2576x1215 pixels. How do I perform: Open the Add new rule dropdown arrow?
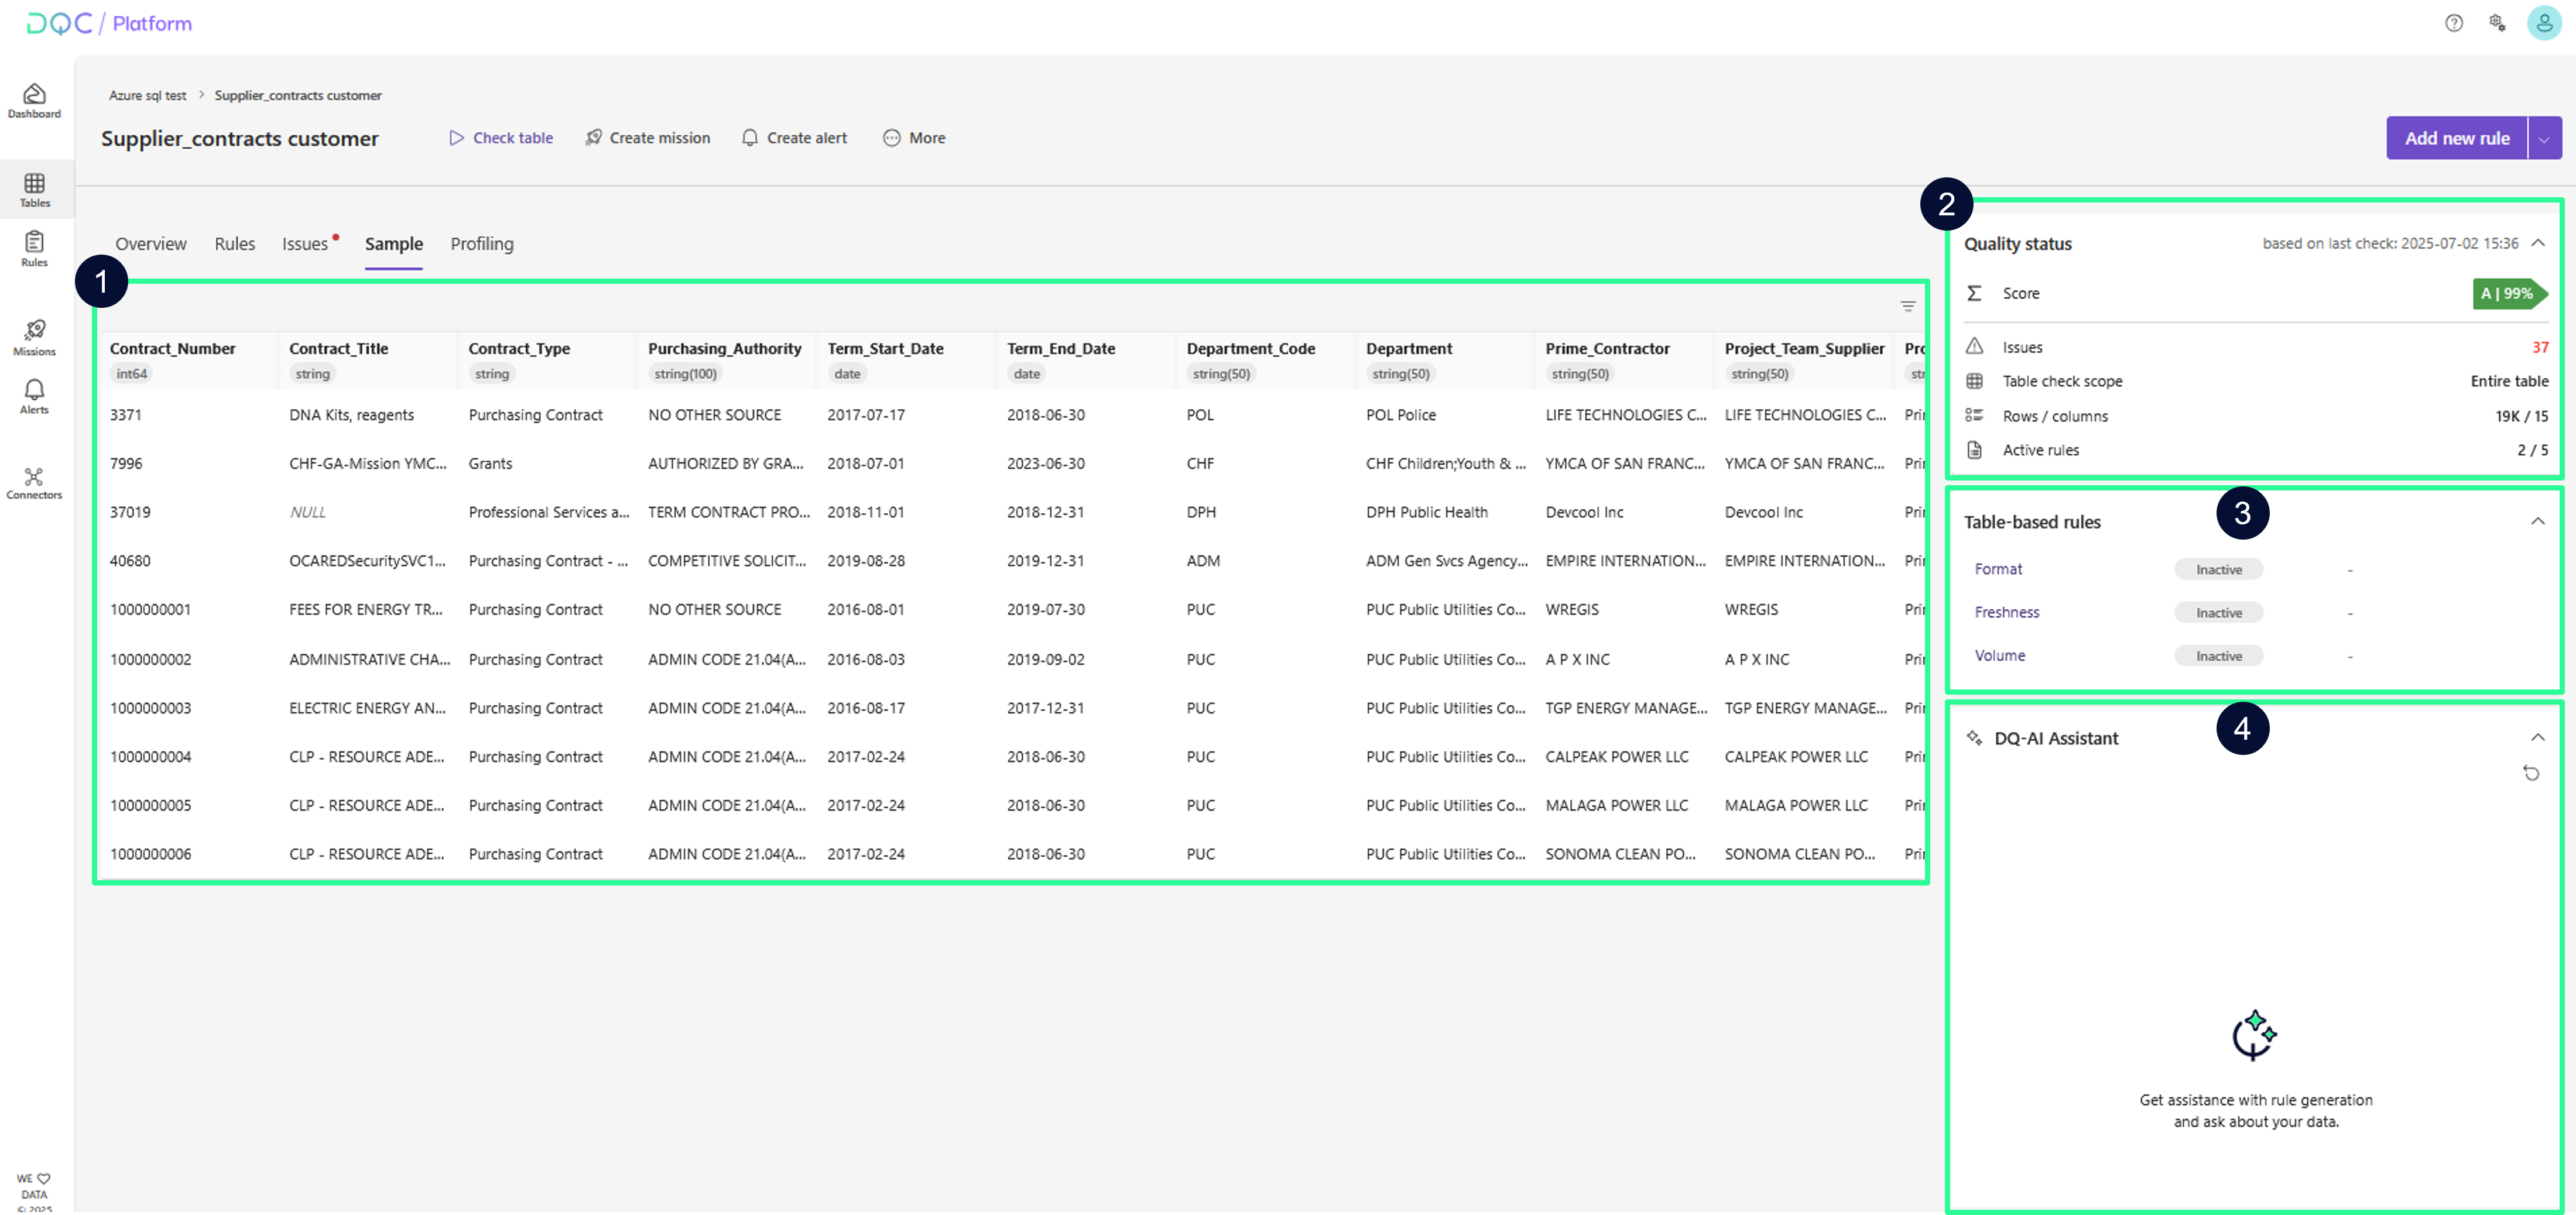coord(2545,138)
